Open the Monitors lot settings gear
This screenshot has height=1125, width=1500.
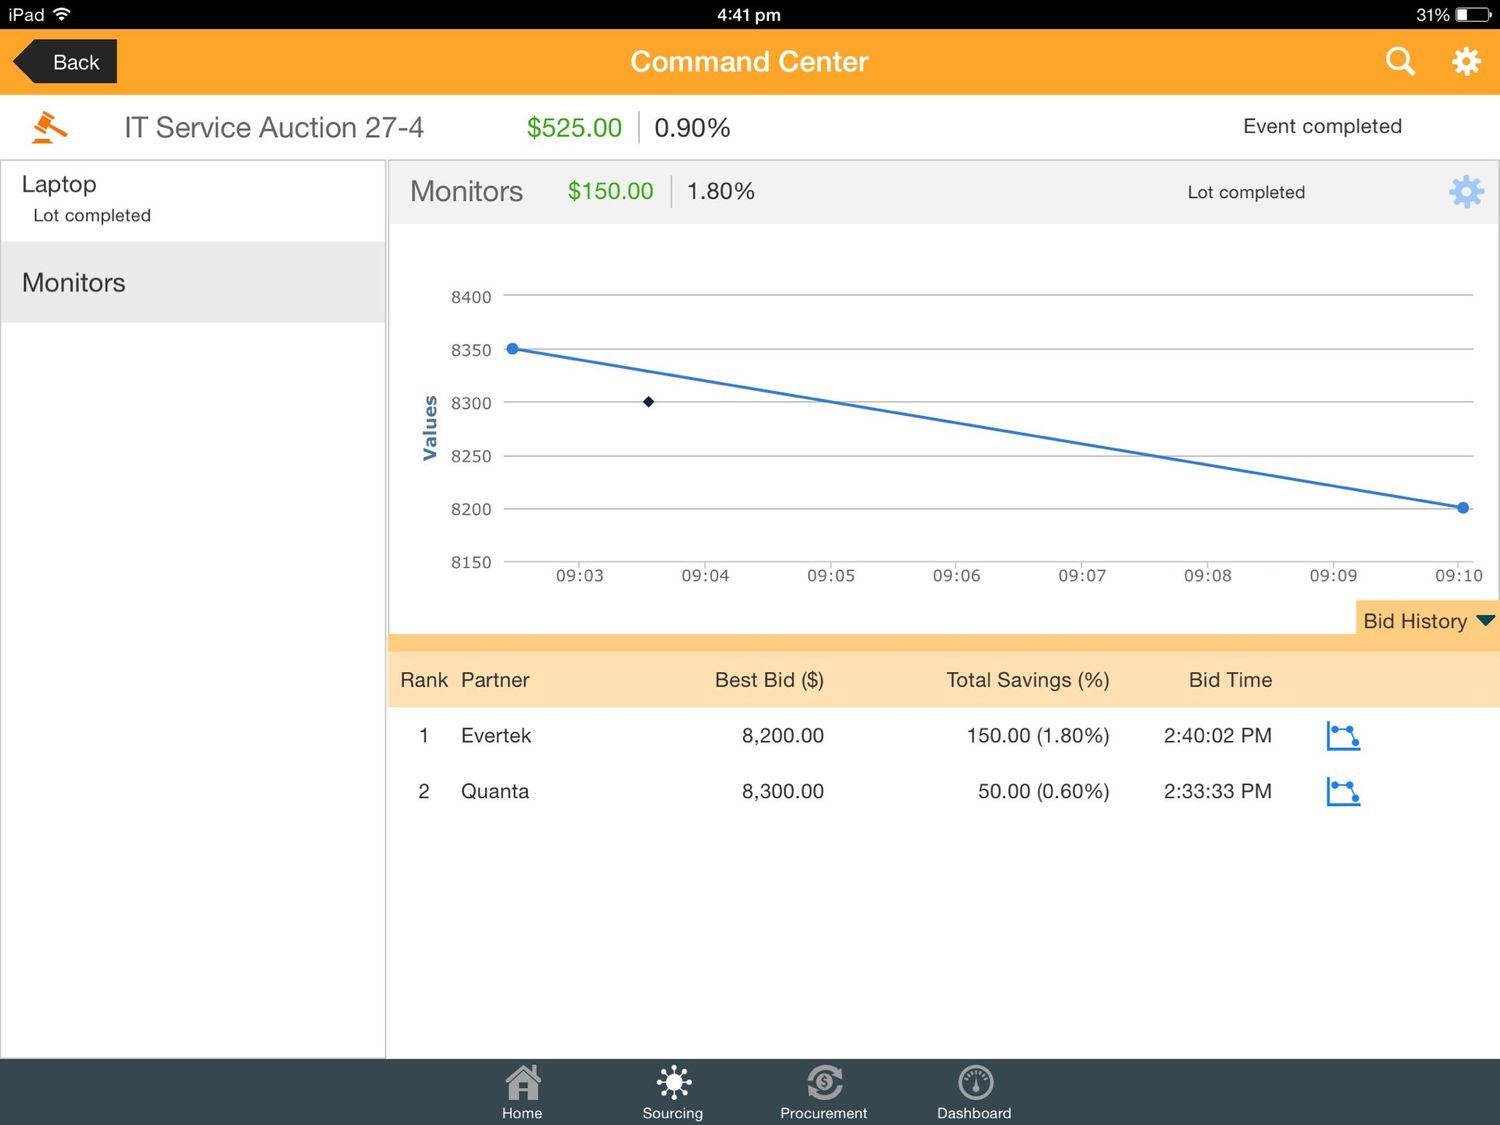[x=1466, y=192]
